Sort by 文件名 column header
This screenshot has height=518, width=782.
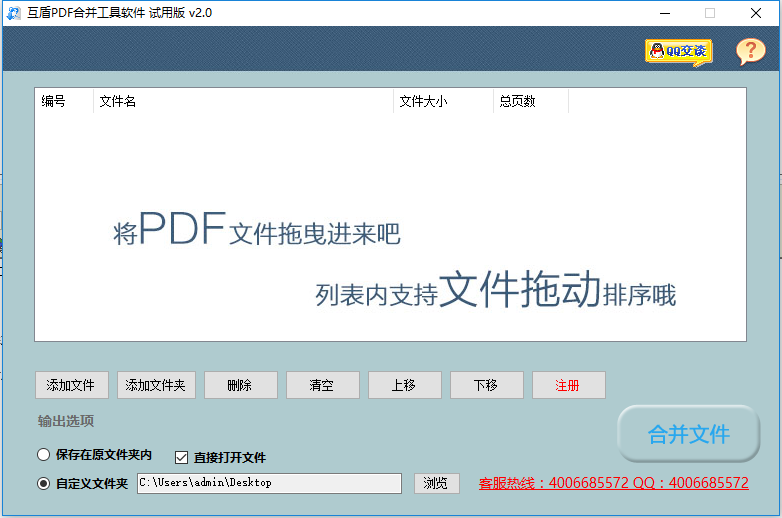tap(243, 101)
